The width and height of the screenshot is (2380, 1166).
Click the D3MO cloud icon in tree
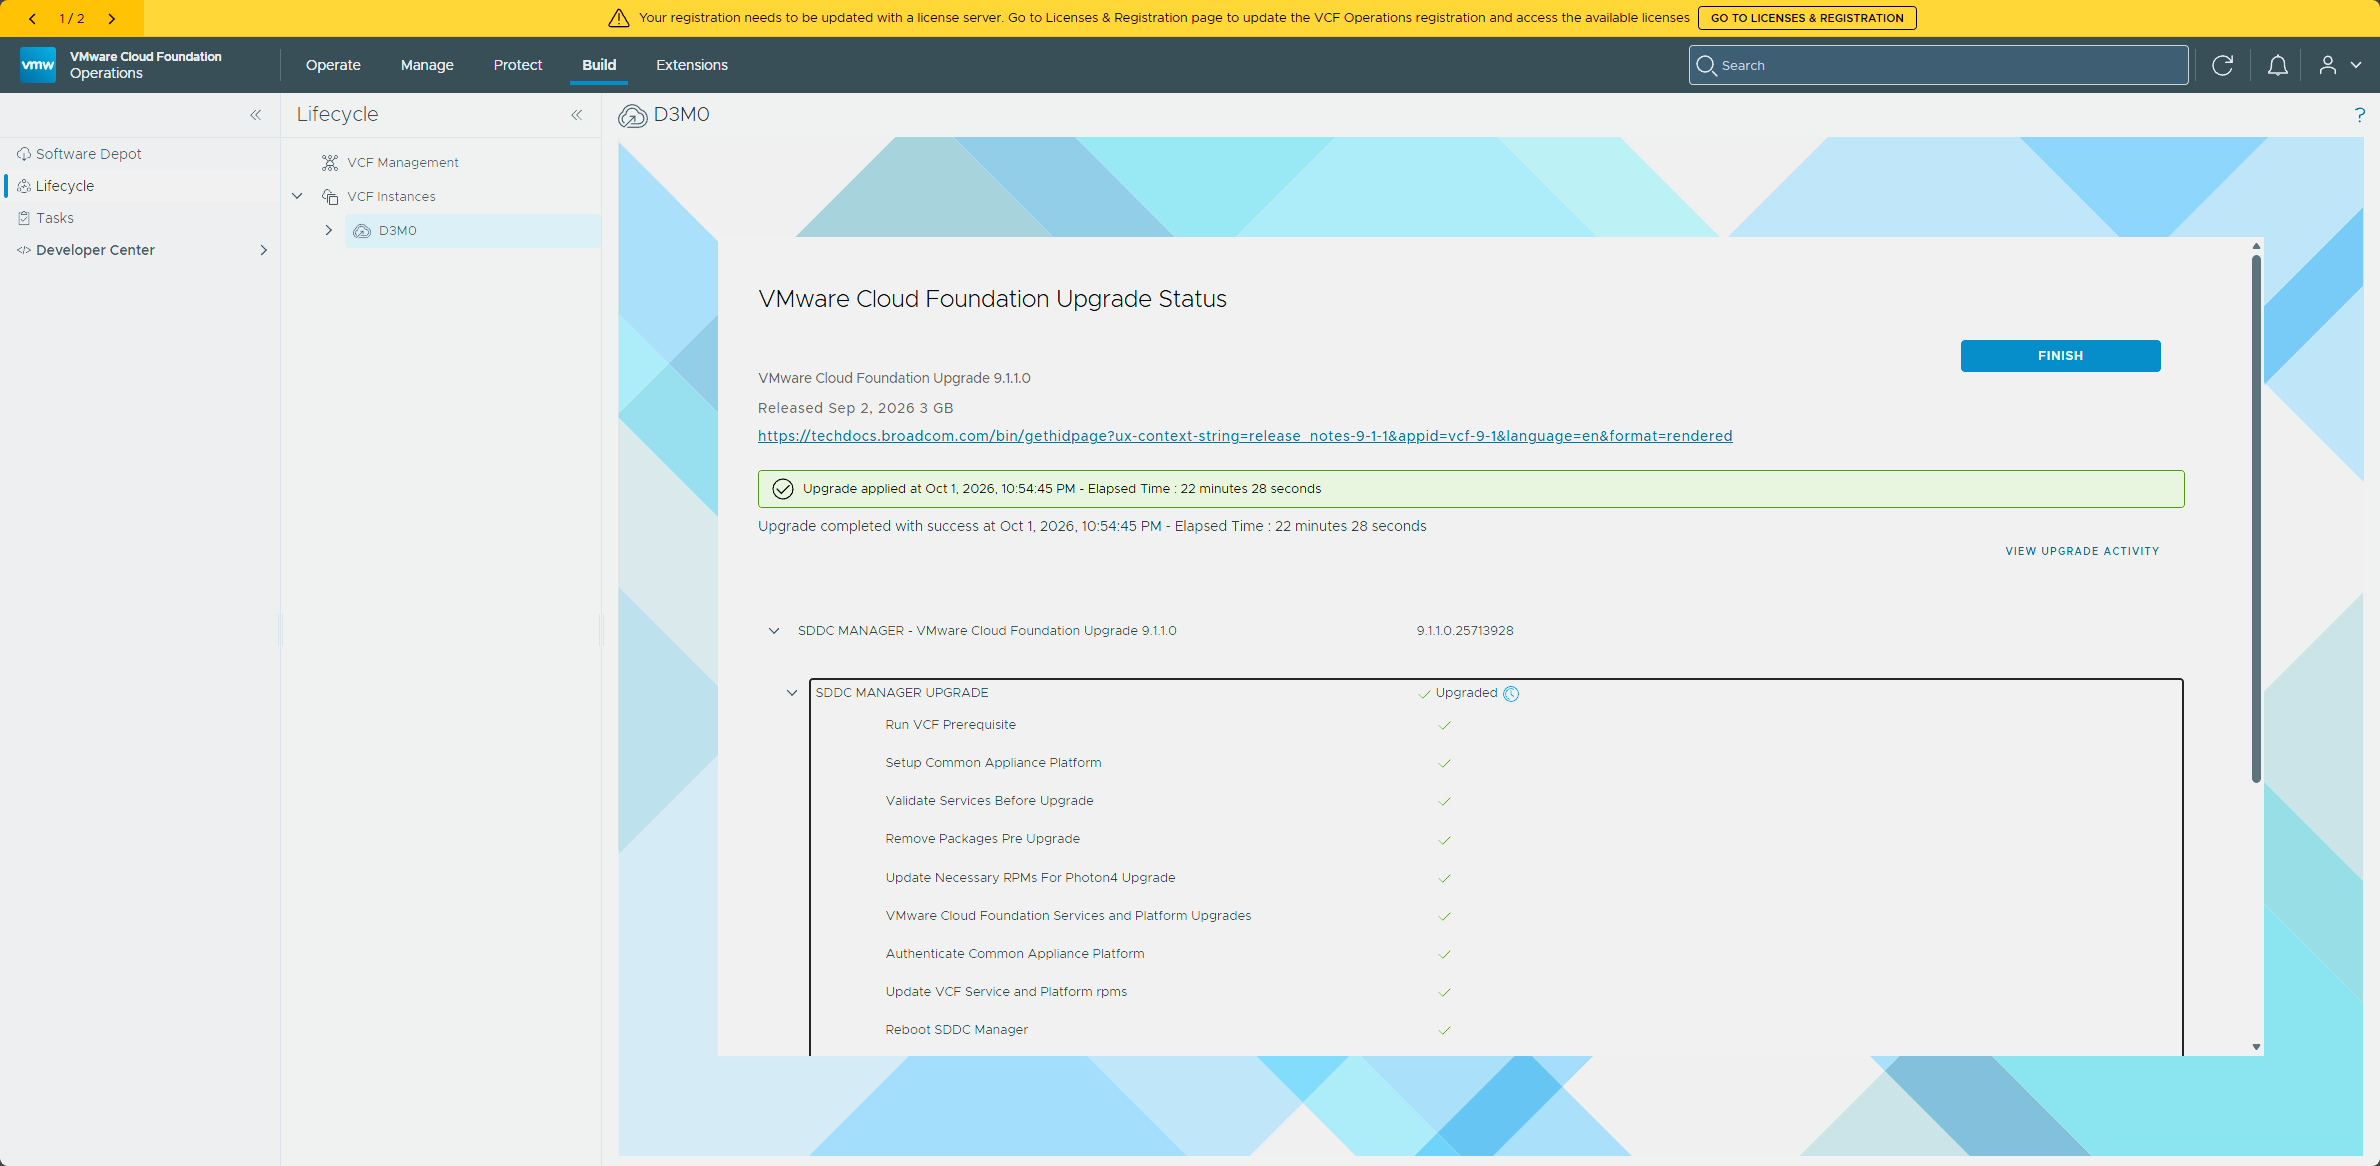(x=362, y=231)
